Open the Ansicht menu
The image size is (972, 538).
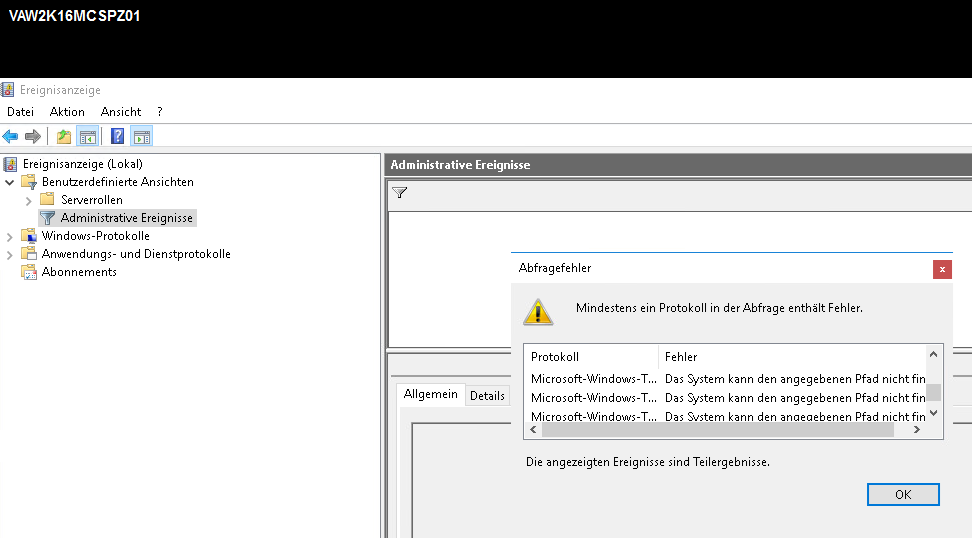click(121, 112)
